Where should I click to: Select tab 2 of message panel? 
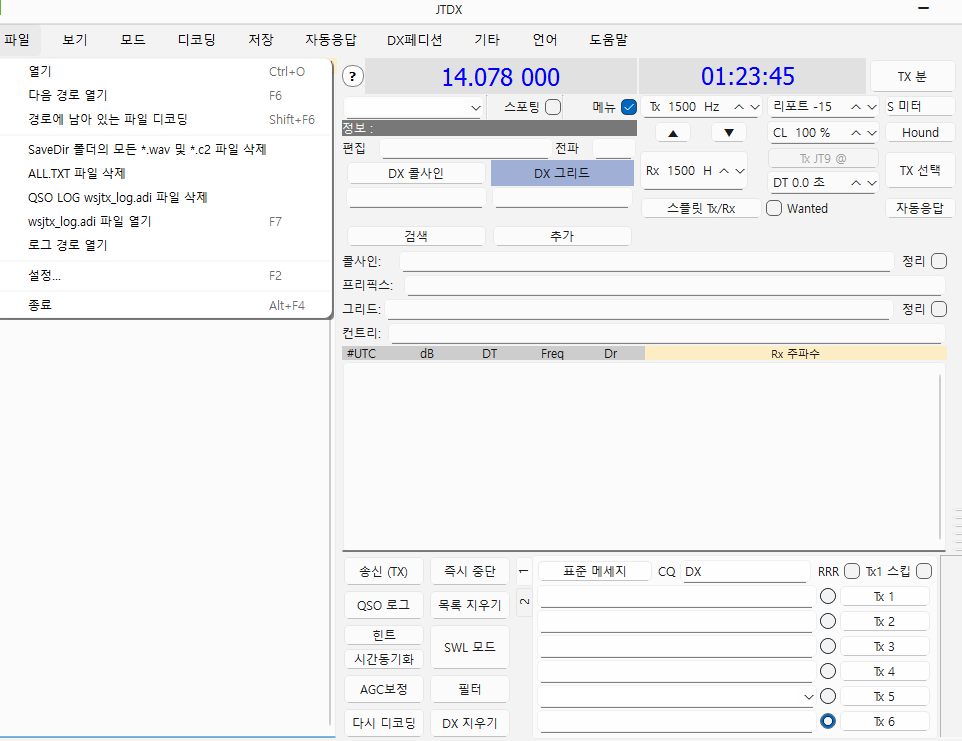click(524, 602)
